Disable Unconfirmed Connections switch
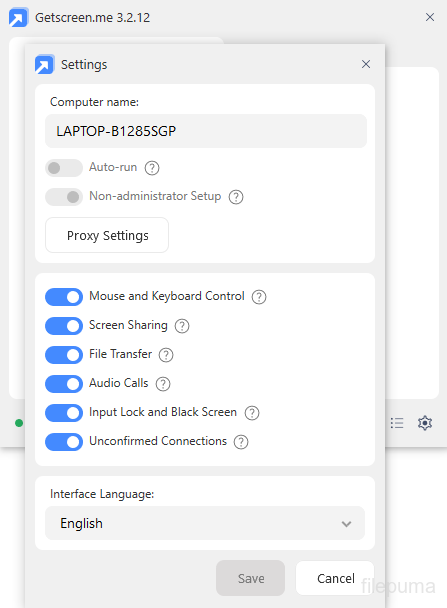This screenshot has width=447, height=608. pyautogui.click(x=64, y=442)
